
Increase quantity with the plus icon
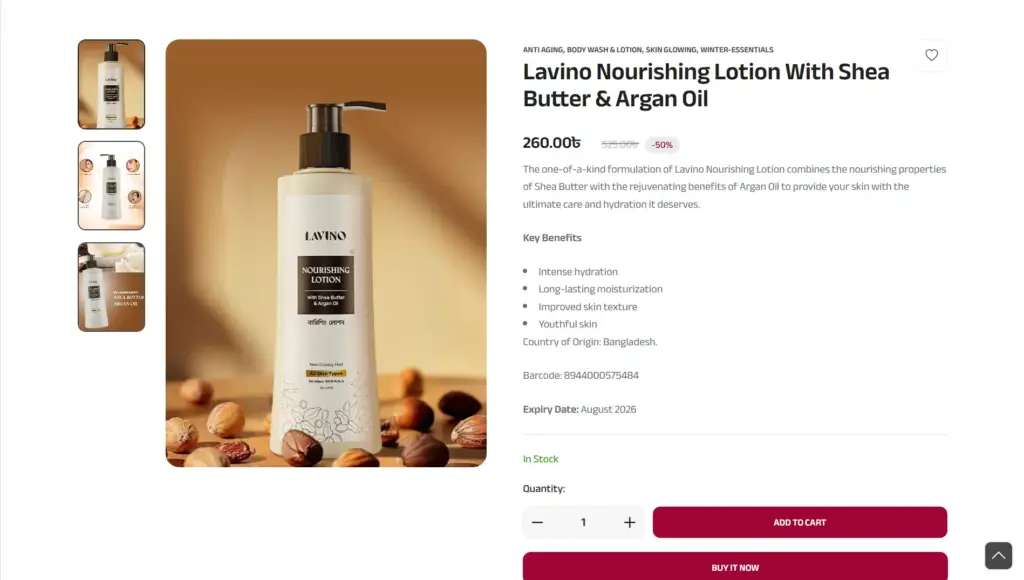(630, 523)
